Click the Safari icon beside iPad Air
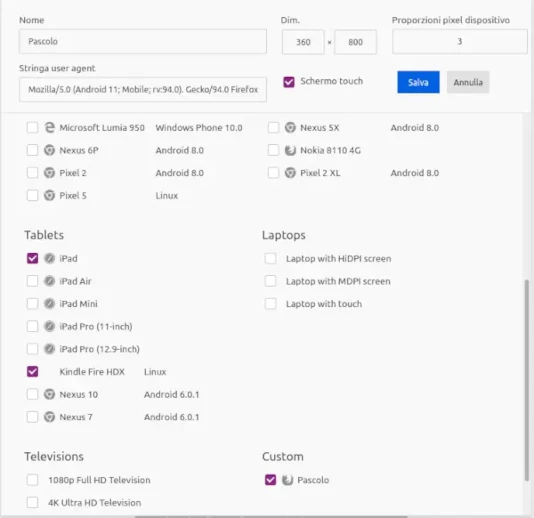The width and height of the screenshot is (534, 518). pos(49,281)
